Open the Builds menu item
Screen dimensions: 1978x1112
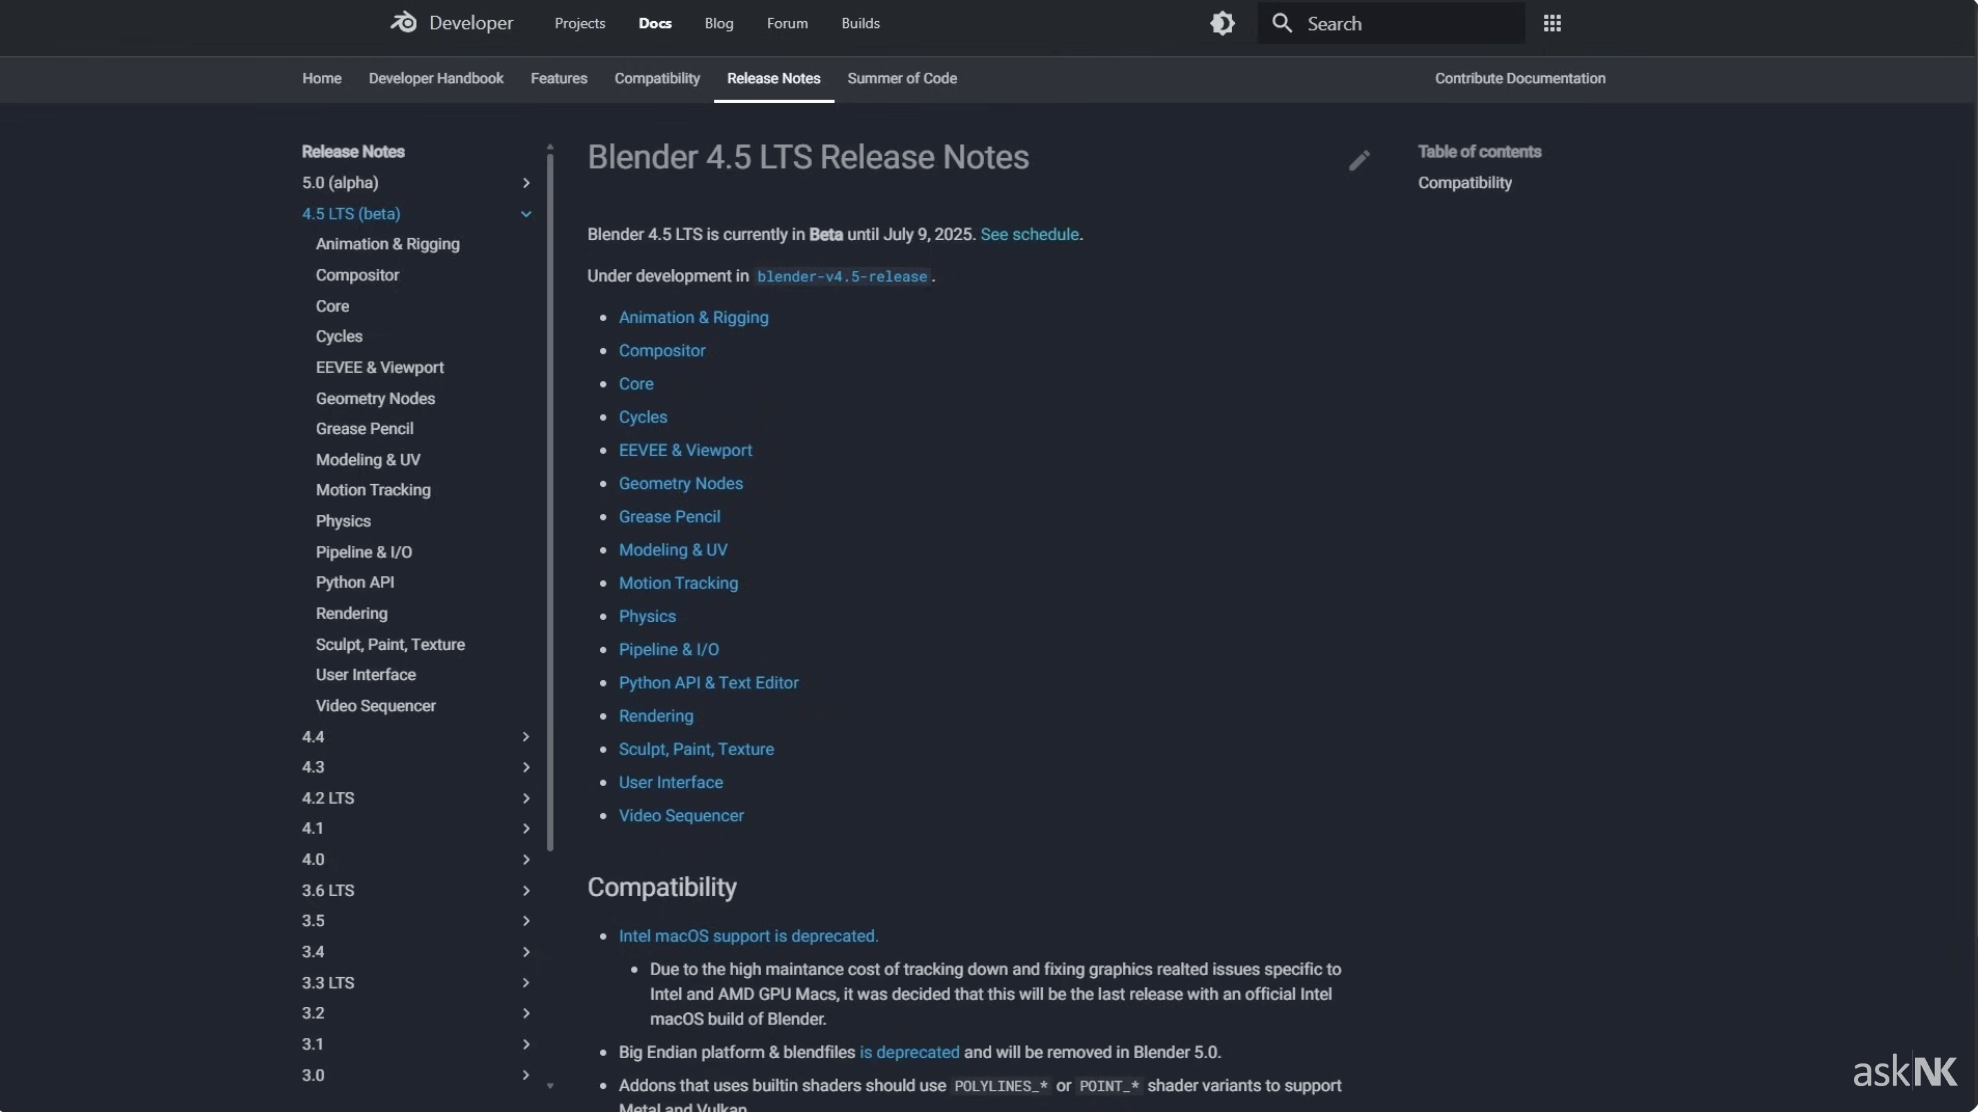click(860, 23)
